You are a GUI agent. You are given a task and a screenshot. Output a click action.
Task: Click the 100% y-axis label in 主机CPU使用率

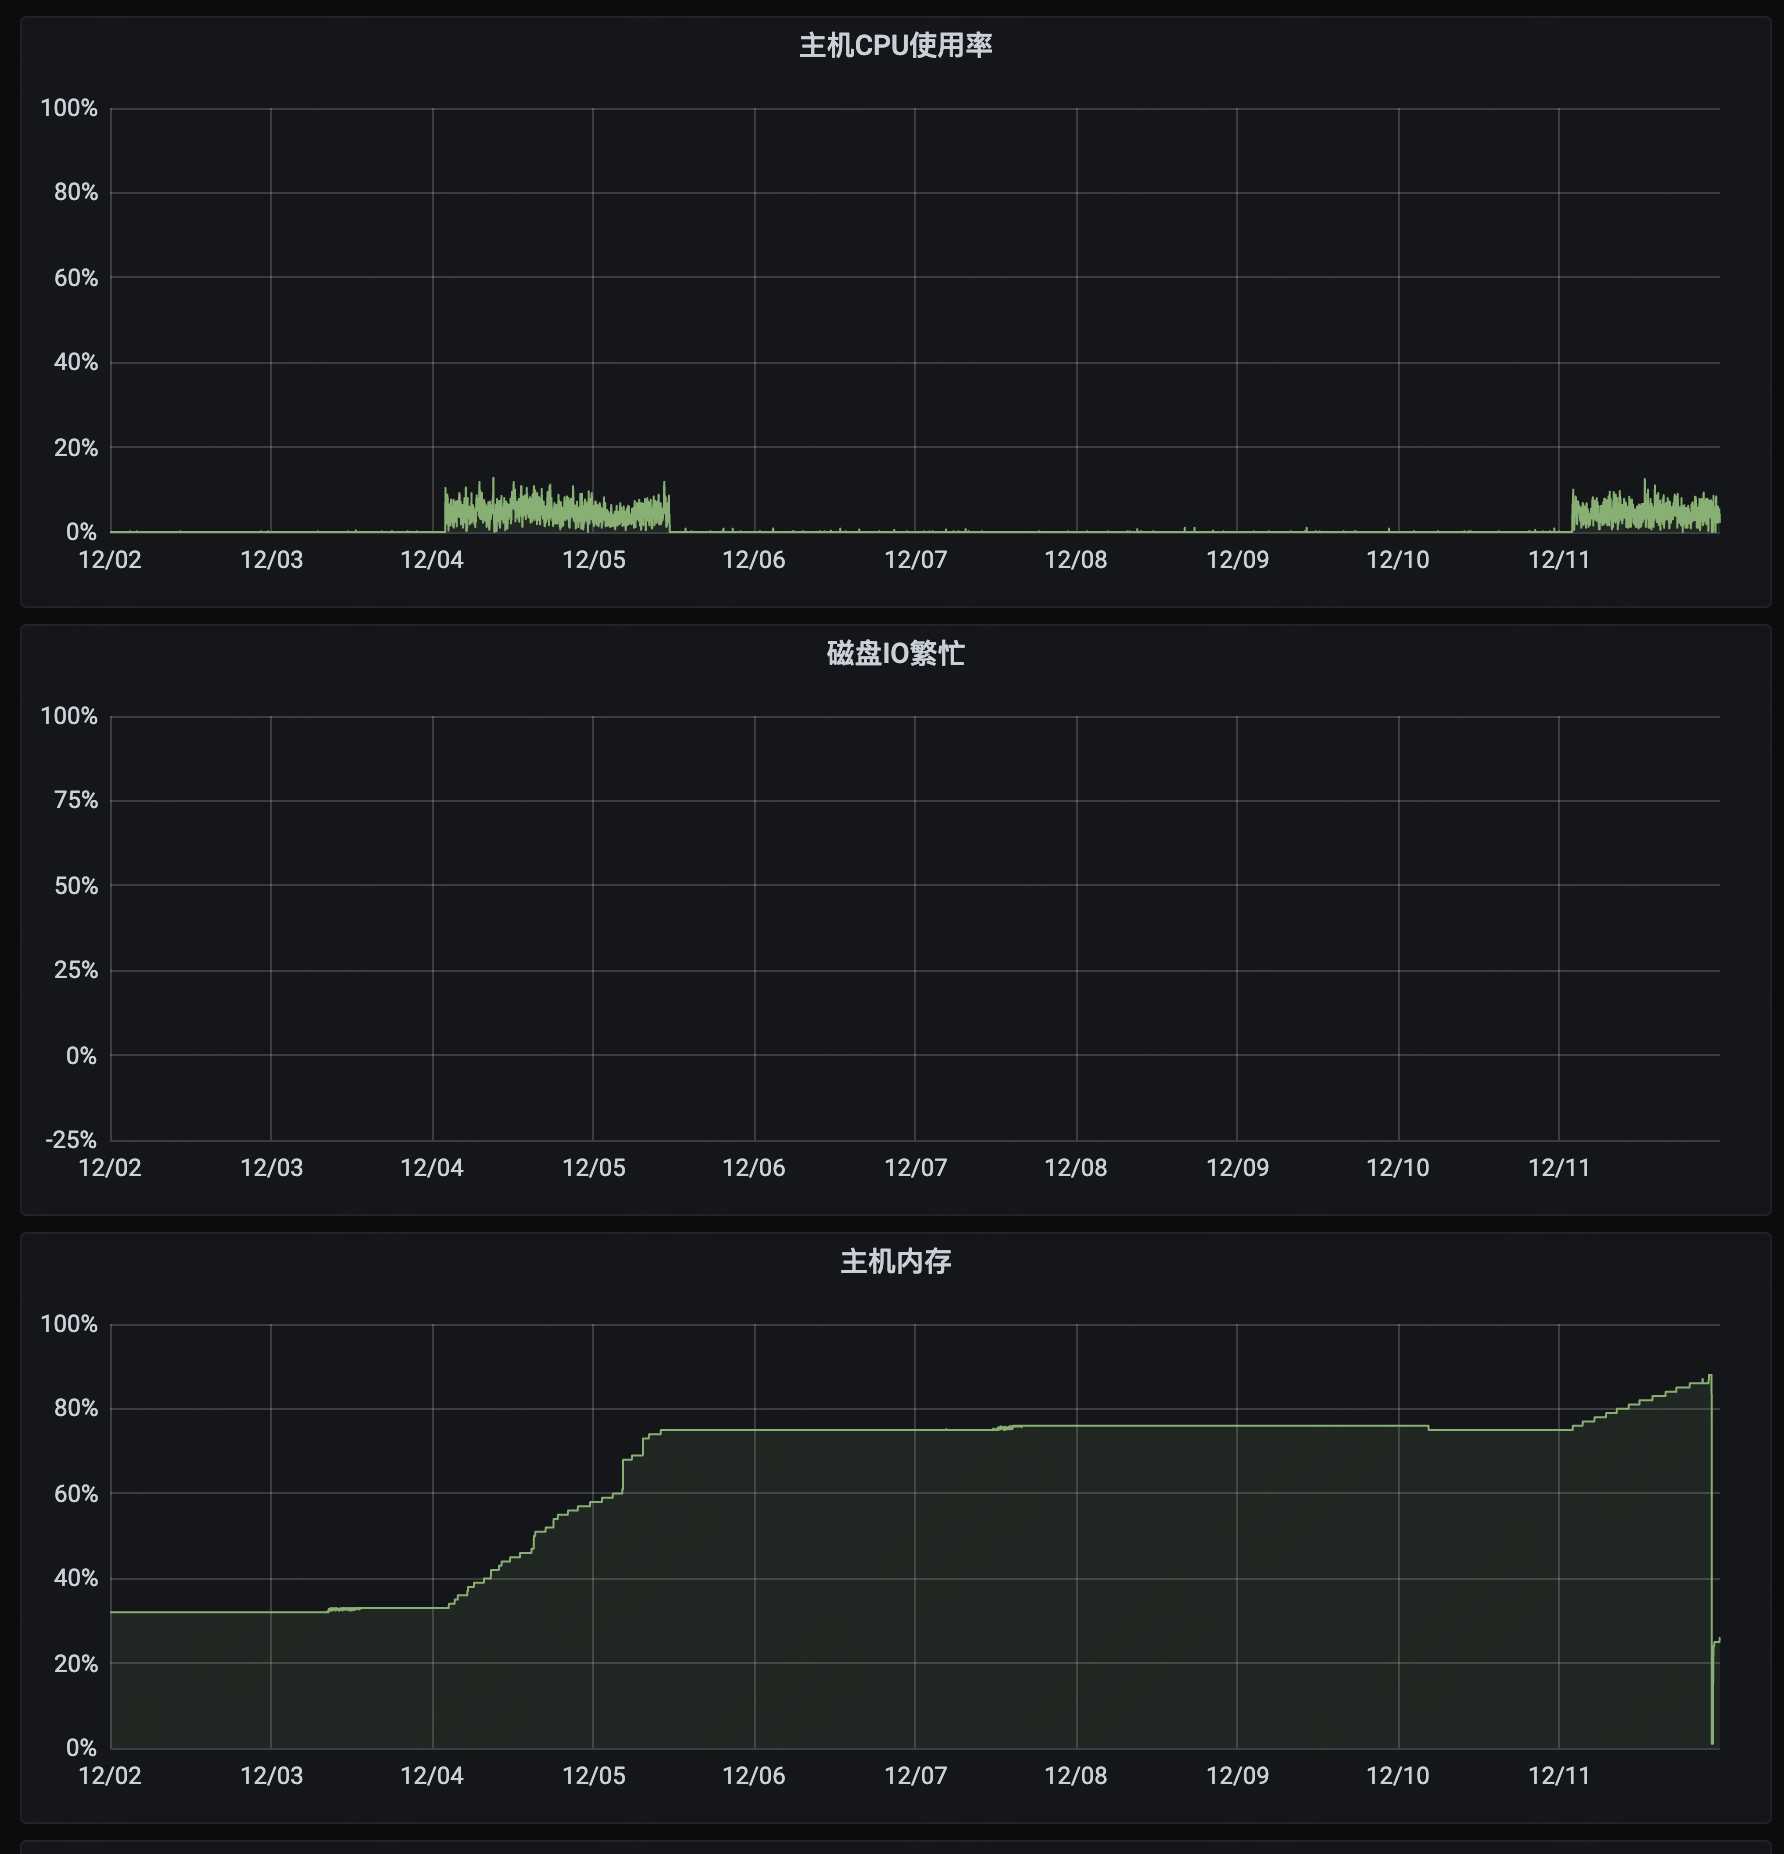(69, 108)
